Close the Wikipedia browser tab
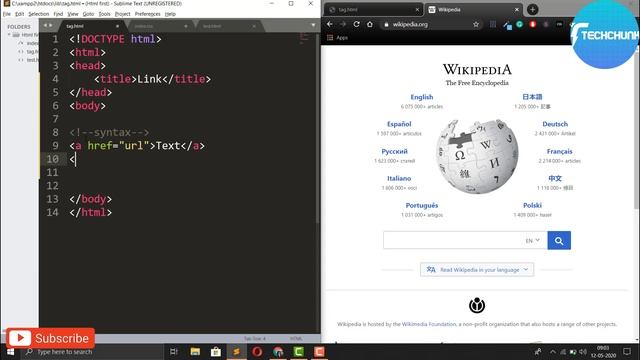640x360 pixels. (x=517, y=9)
